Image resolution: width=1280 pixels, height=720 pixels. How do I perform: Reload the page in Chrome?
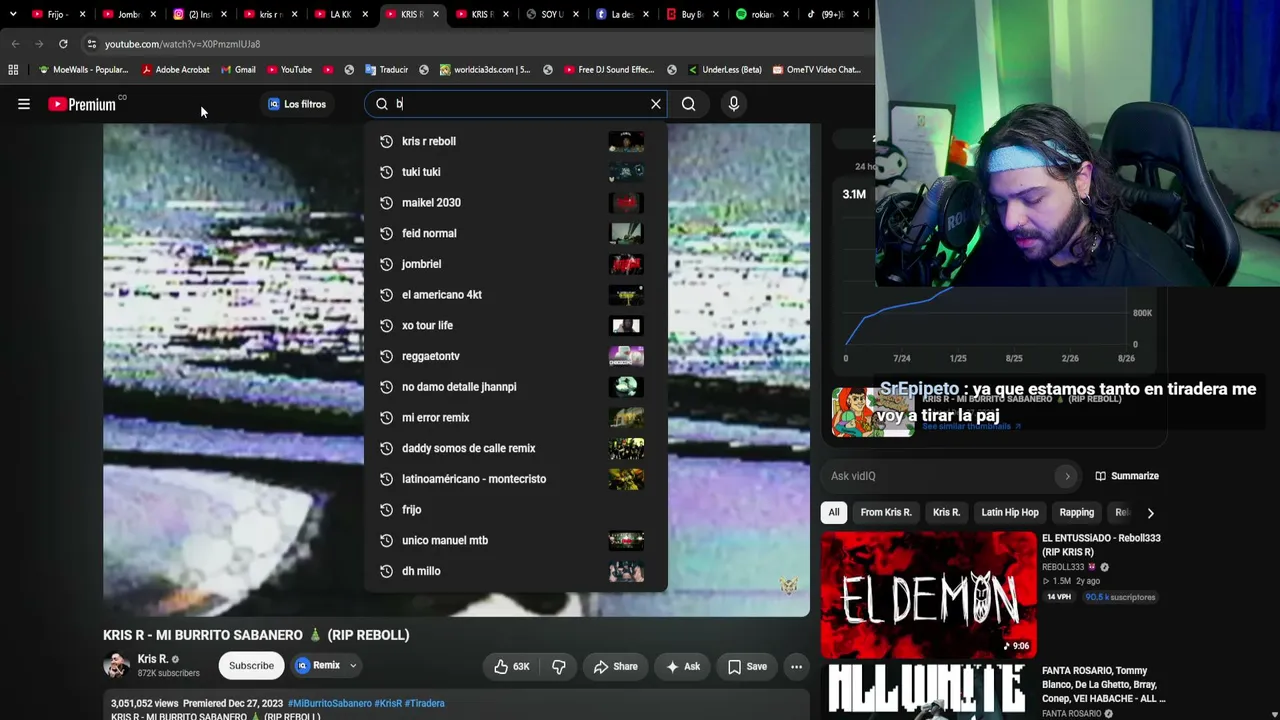(x=63, y=44)
